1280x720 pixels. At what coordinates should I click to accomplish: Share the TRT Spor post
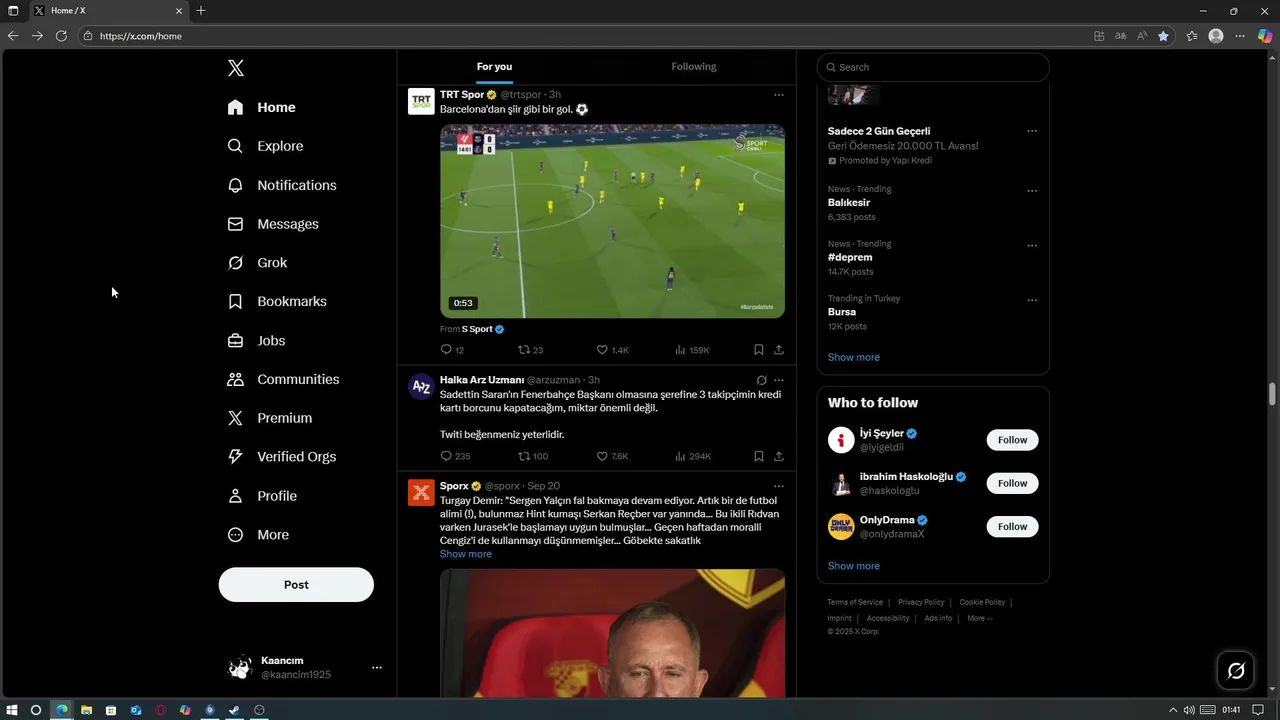[x=779, y=350]
